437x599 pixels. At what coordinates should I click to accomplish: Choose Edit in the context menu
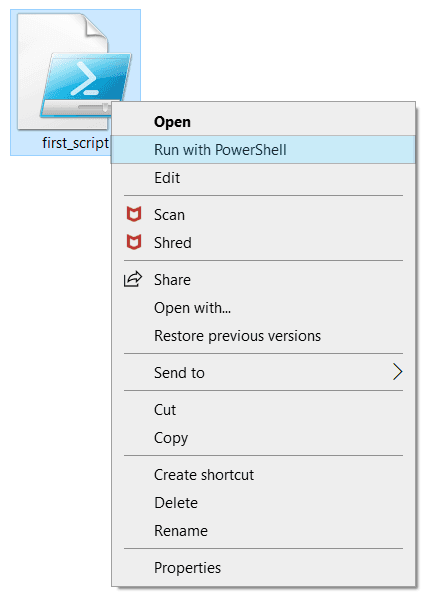263,178
